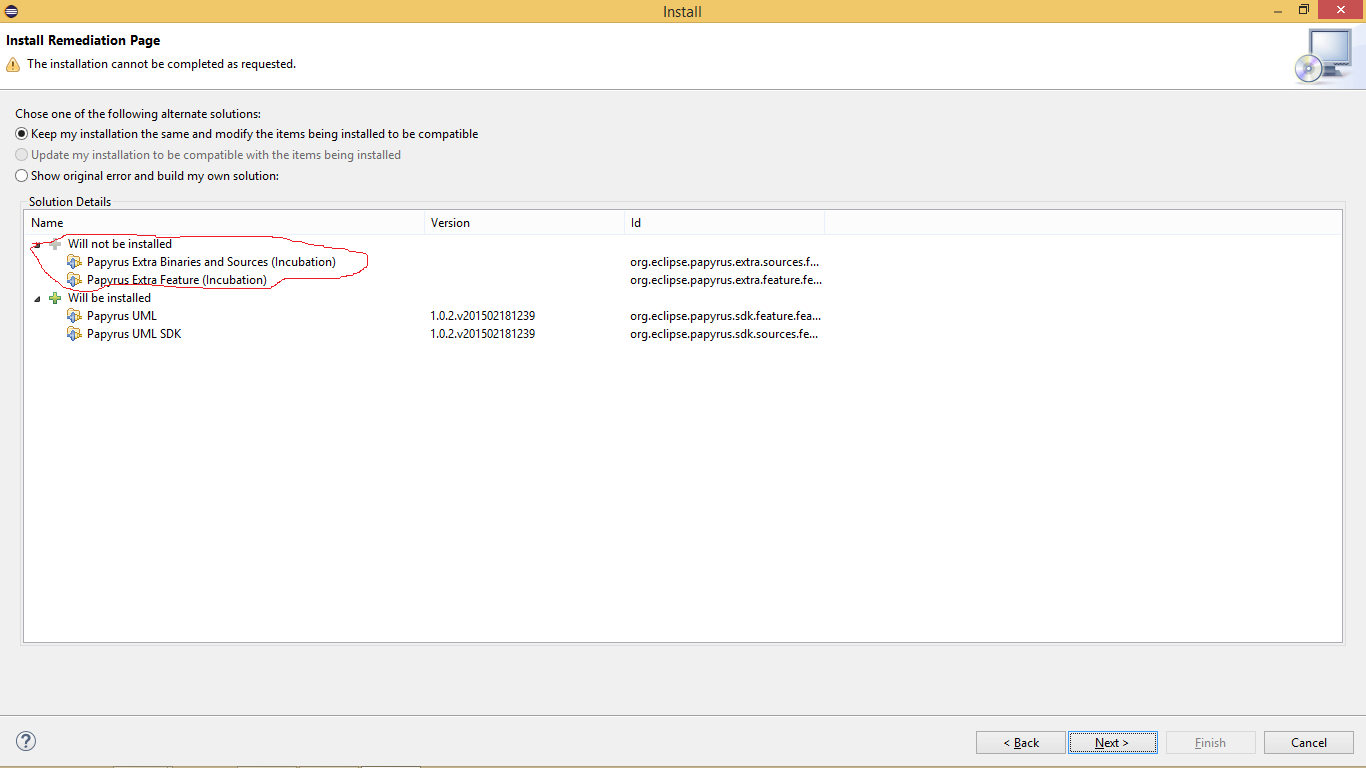Select the Papyrus UML row name

122,316
